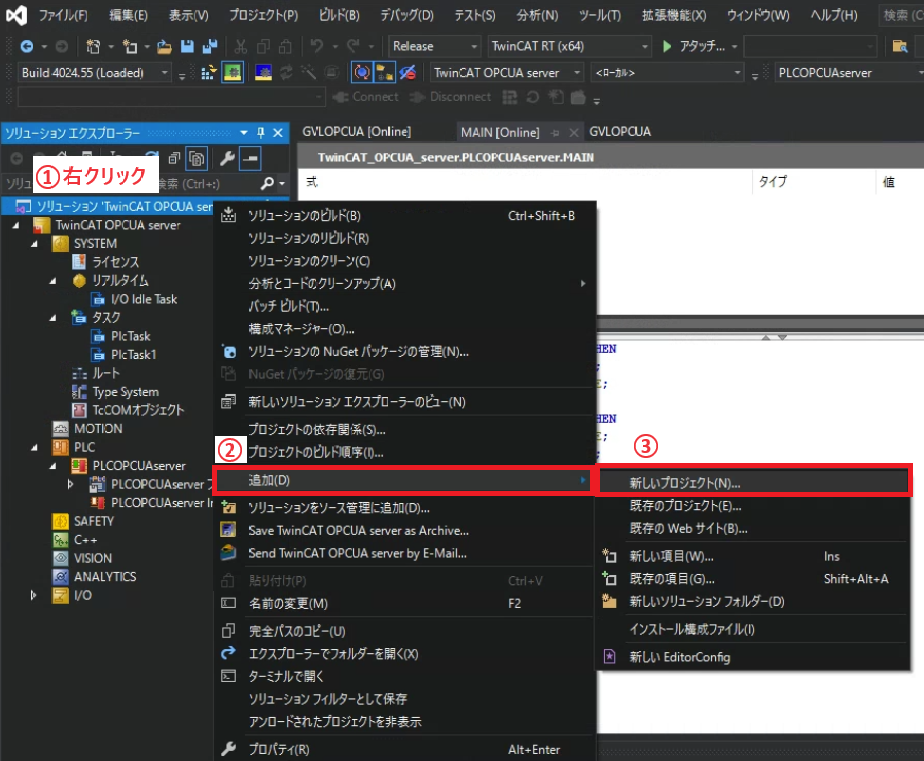
Task: Pin the Solution Explorer panel
Action: tap(260, 133)
